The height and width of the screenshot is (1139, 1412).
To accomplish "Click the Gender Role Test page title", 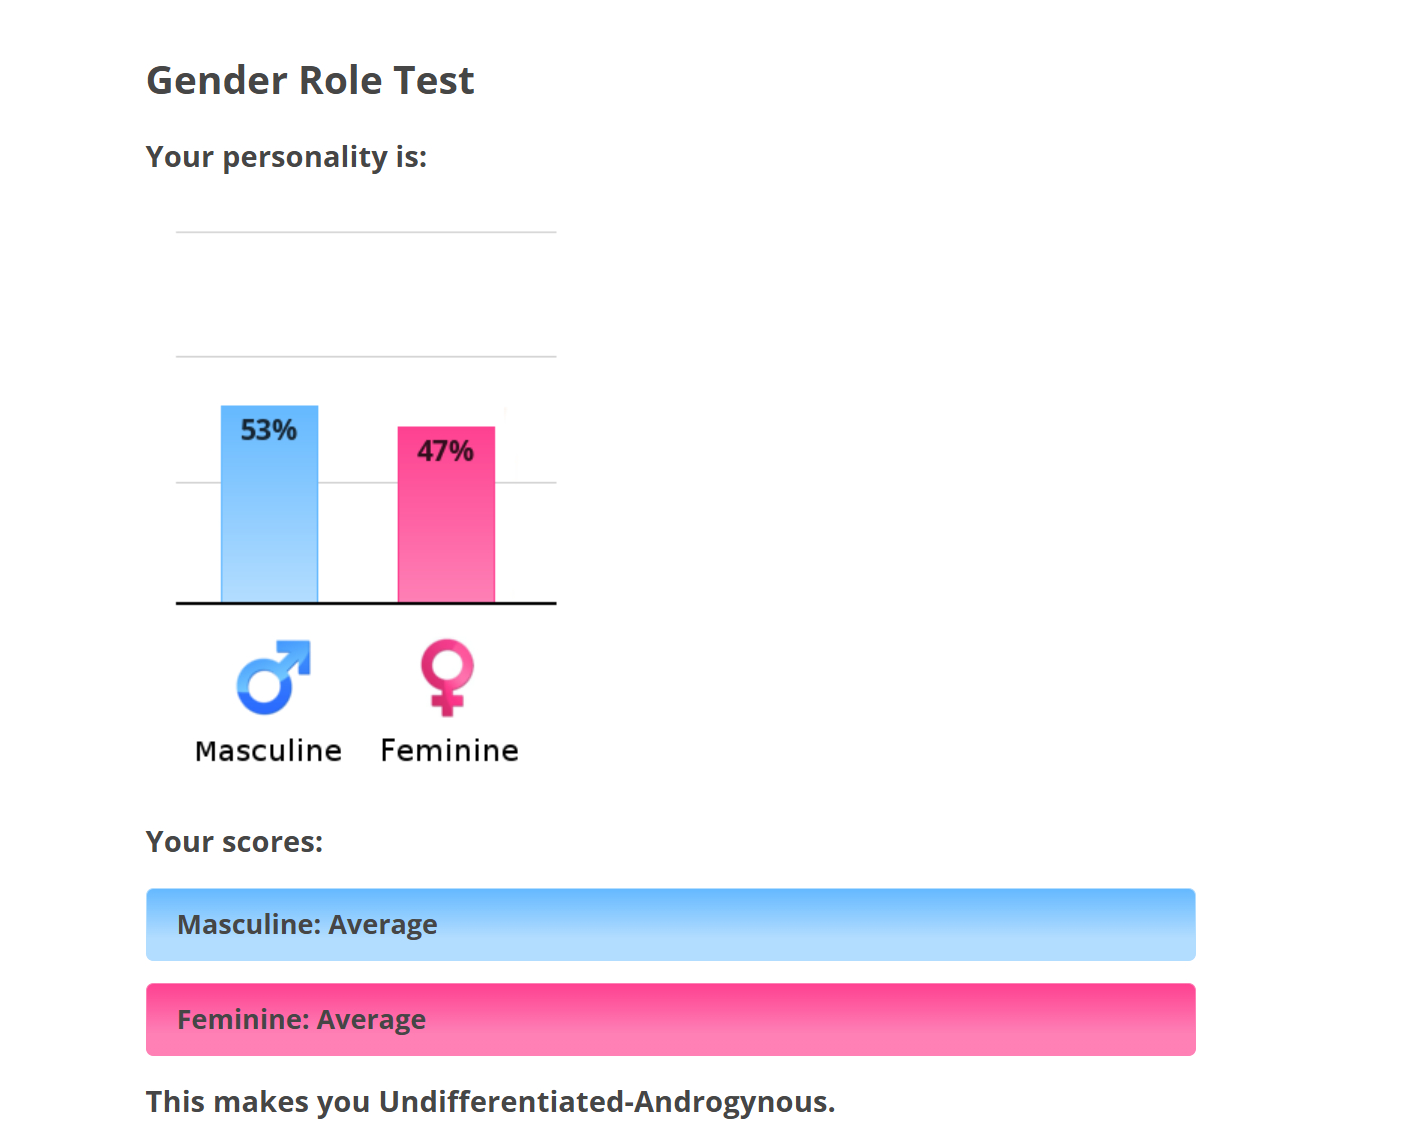I will (x=310, y=81).
